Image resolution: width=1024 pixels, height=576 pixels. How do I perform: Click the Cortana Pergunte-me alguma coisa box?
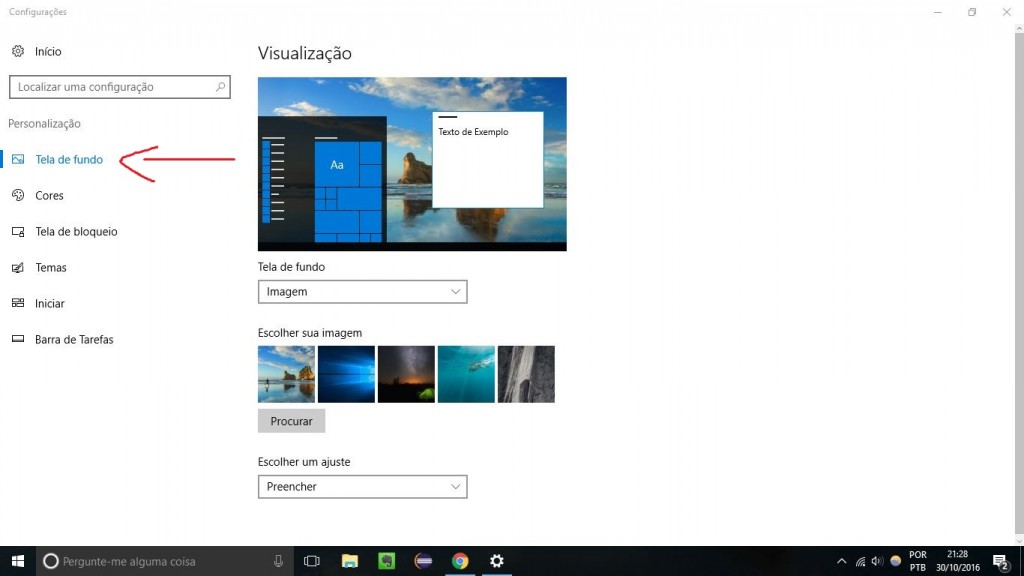tap(163, 561)
